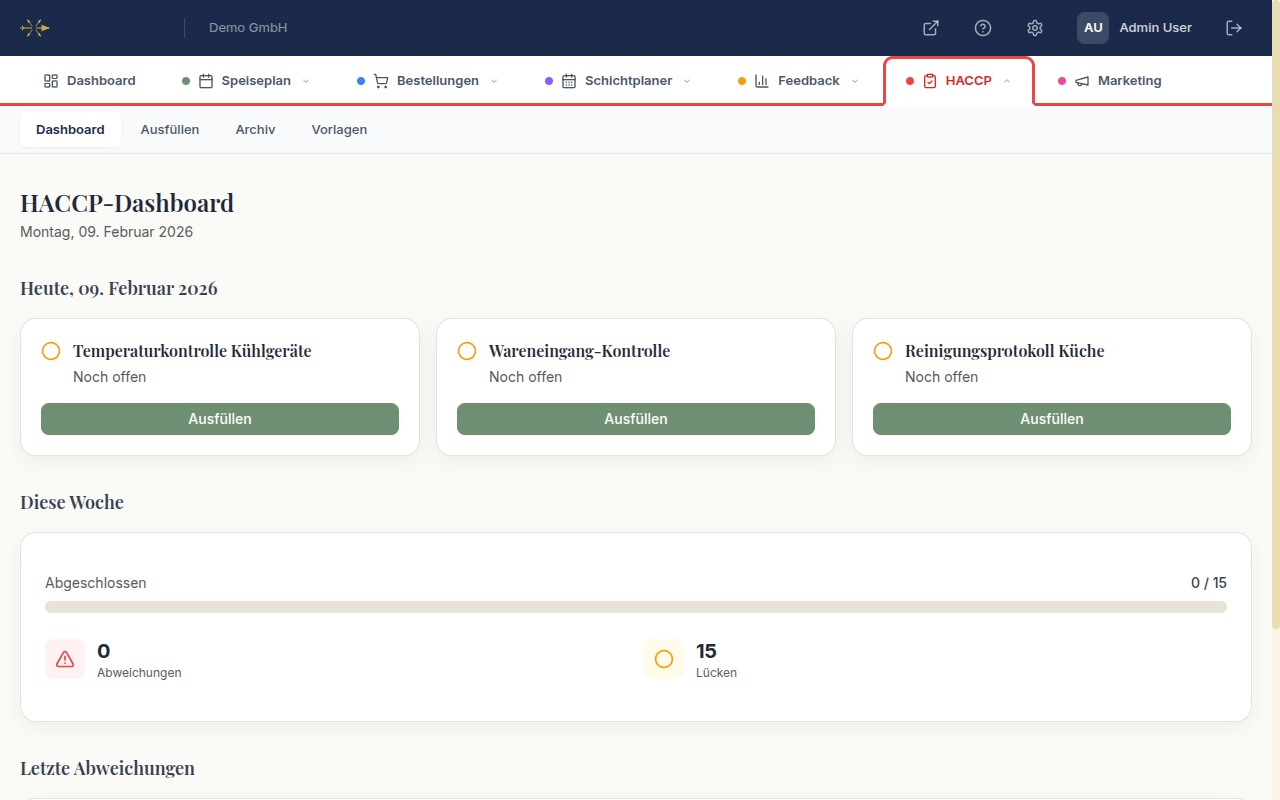This screenshot has height=800, width=1280.
Task: Collapse the HACCP menu chevron
Action: pos(1007,81)
